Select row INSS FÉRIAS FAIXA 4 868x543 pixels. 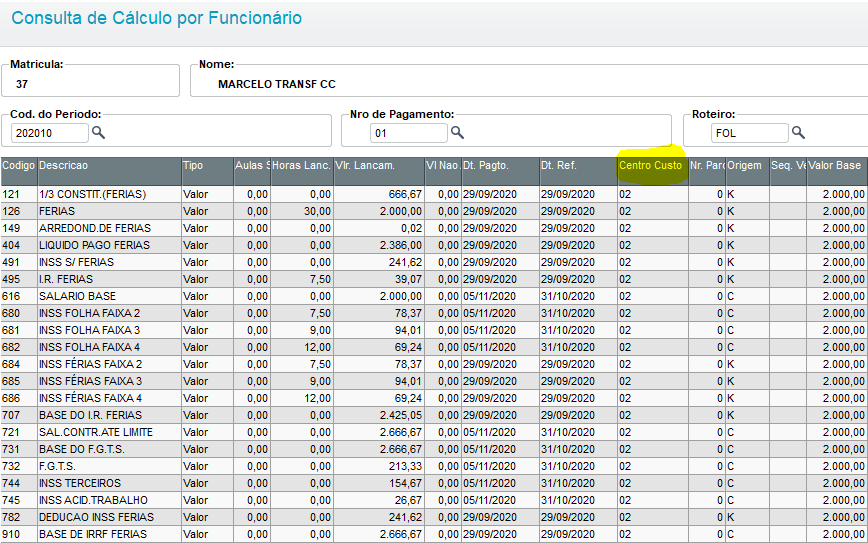pos(434,398)
